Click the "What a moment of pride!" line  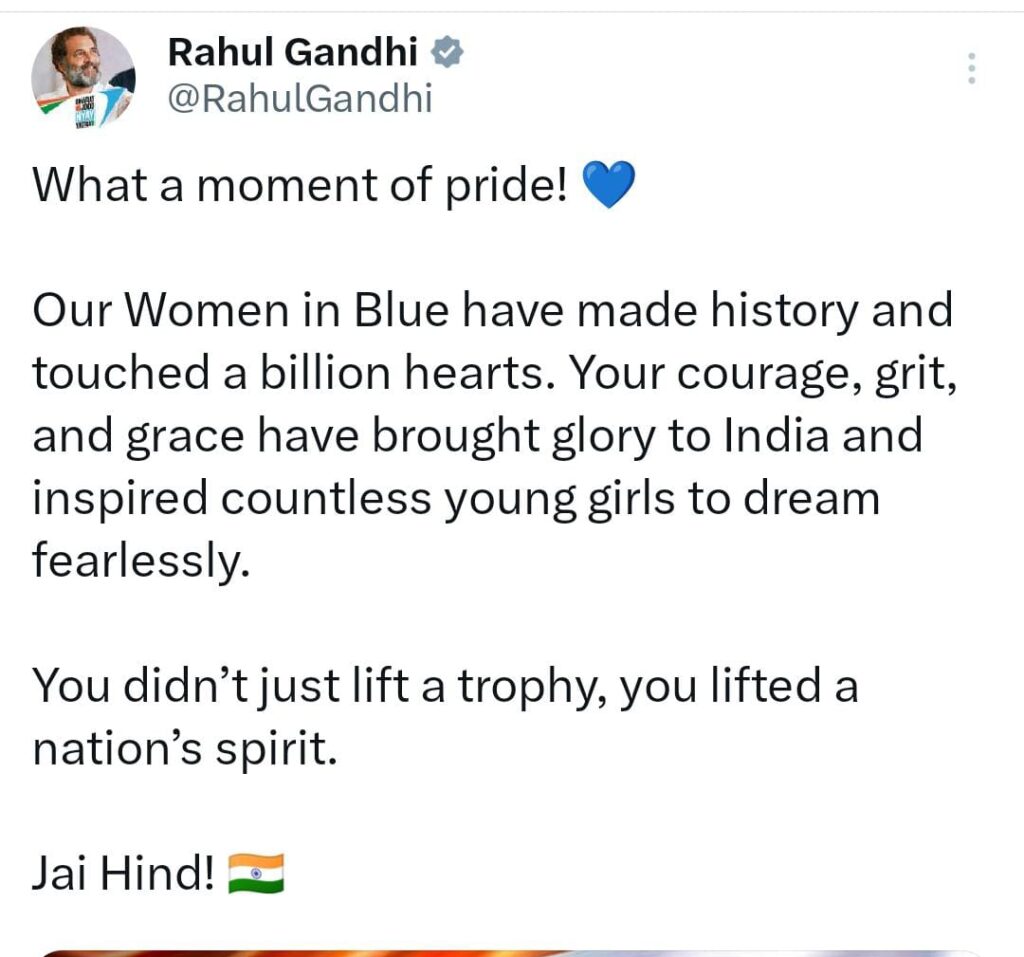[x=300, y=188]
